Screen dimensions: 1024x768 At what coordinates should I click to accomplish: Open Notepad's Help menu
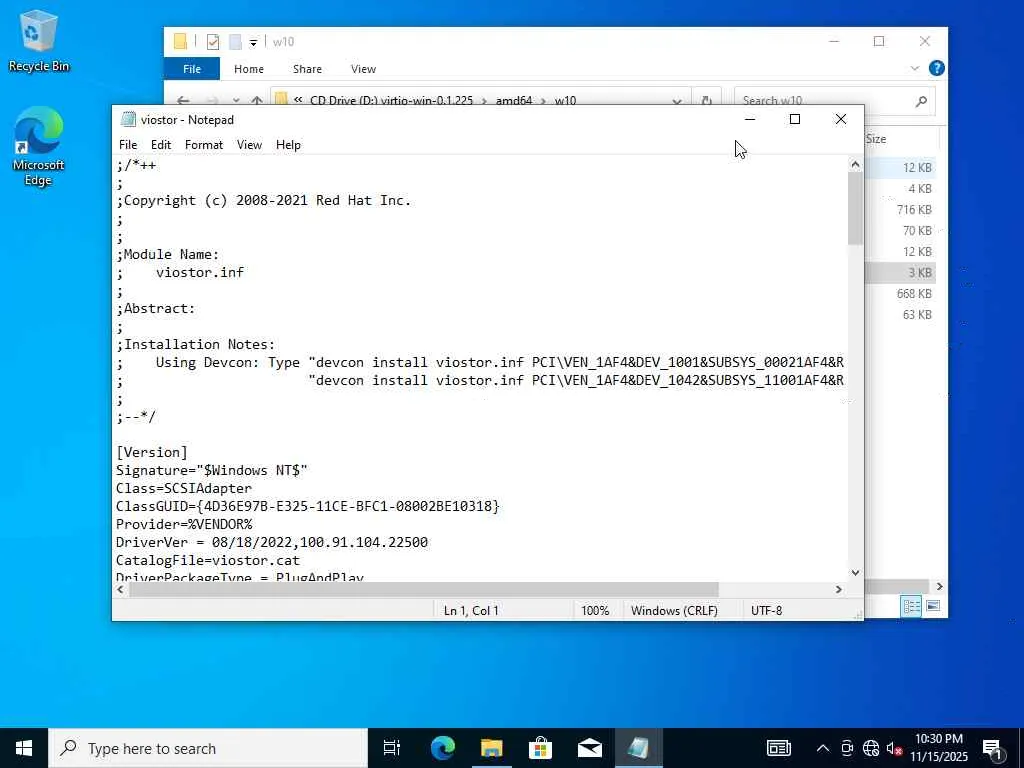[x=288, y=145]
